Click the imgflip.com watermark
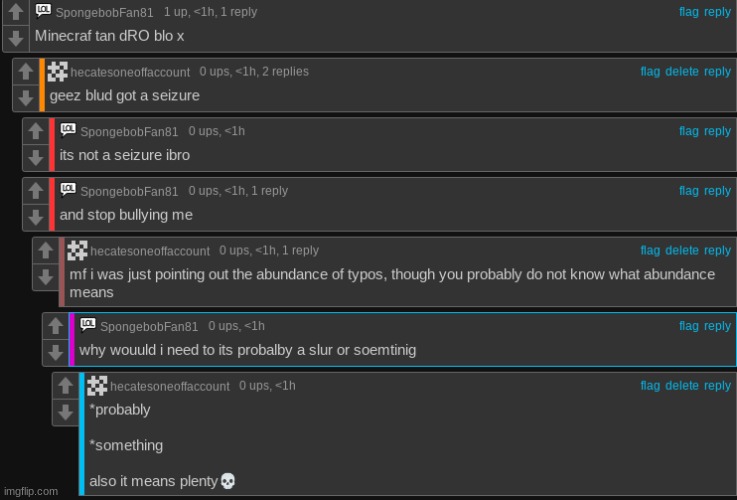Screen dimensions: 737x500 click(x=30, y=491)
